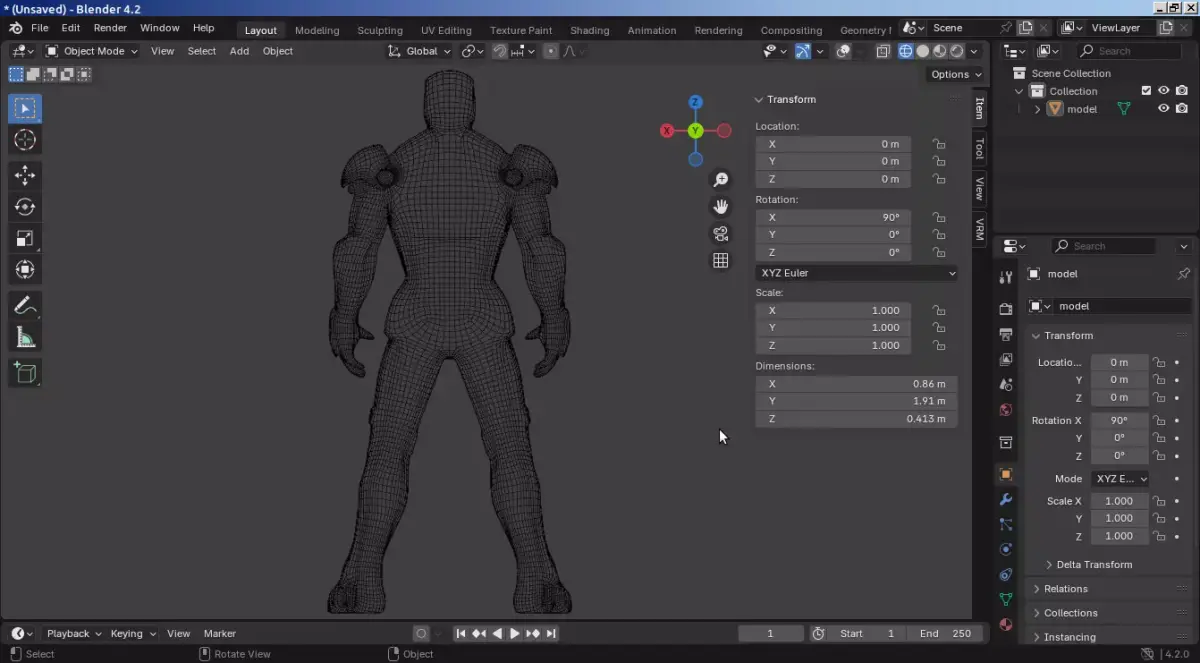This screenshot has width=1200, height=663.
Task: Open the Playback dropdown in timeline
Action: pyautogui.click(x=74, y=634)
